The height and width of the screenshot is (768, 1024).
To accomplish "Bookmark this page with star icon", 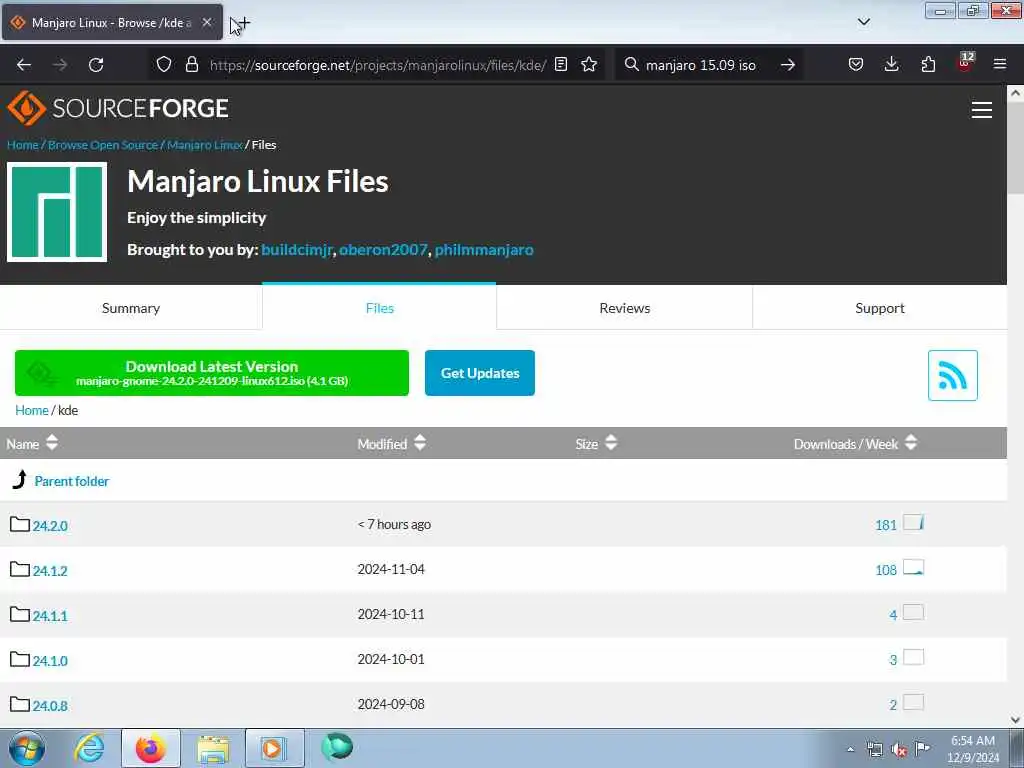I will point(589,64).
